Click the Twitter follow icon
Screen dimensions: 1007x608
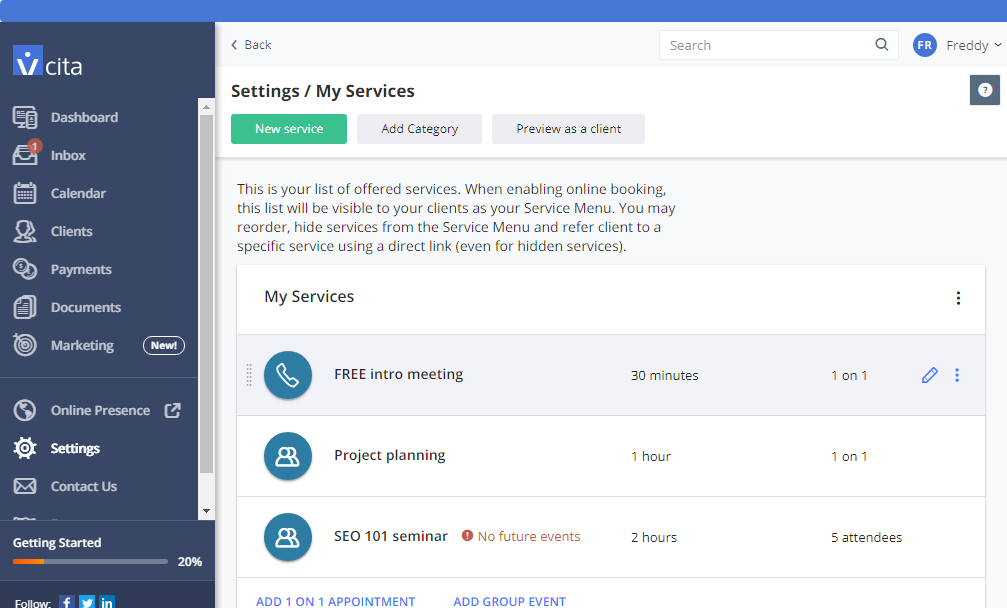(87, 601)
